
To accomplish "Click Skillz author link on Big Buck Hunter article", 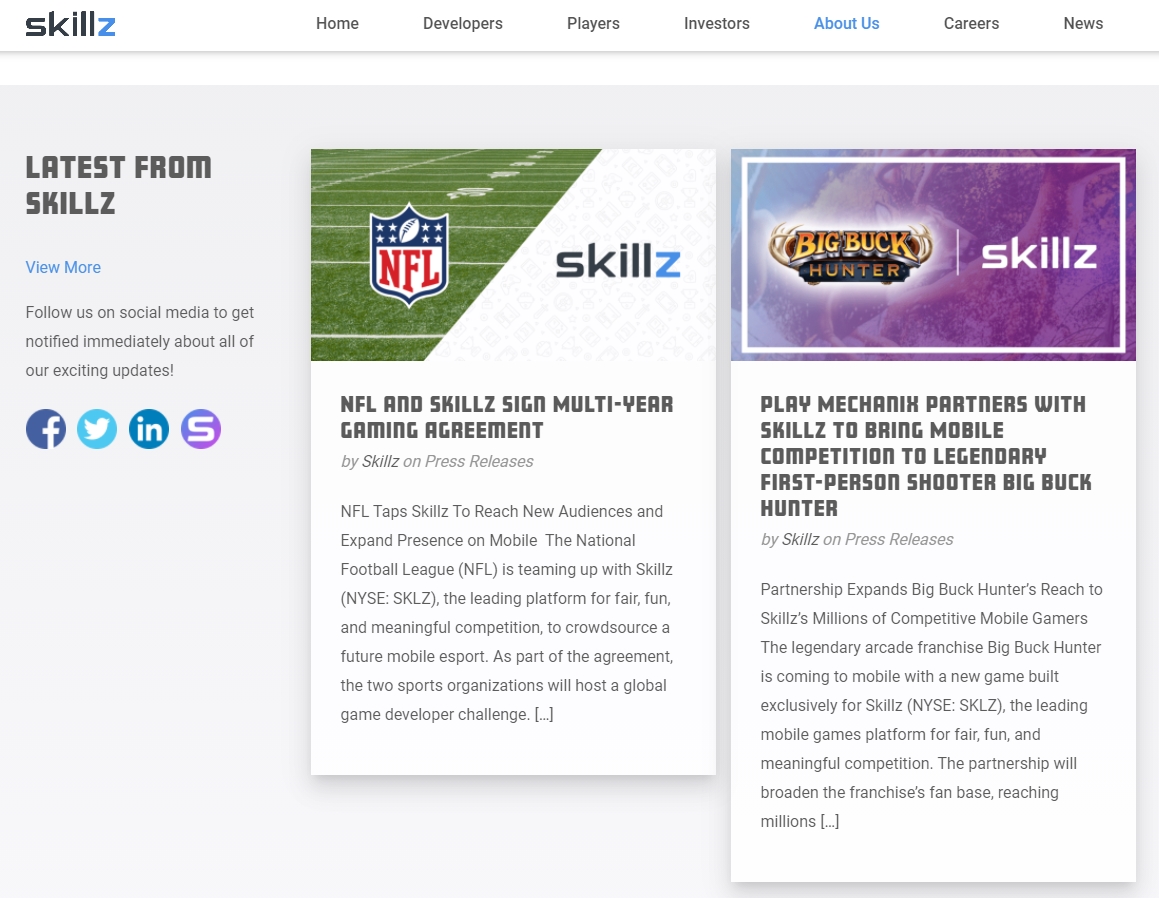I will pyautogui.click(x=800, y=540).
